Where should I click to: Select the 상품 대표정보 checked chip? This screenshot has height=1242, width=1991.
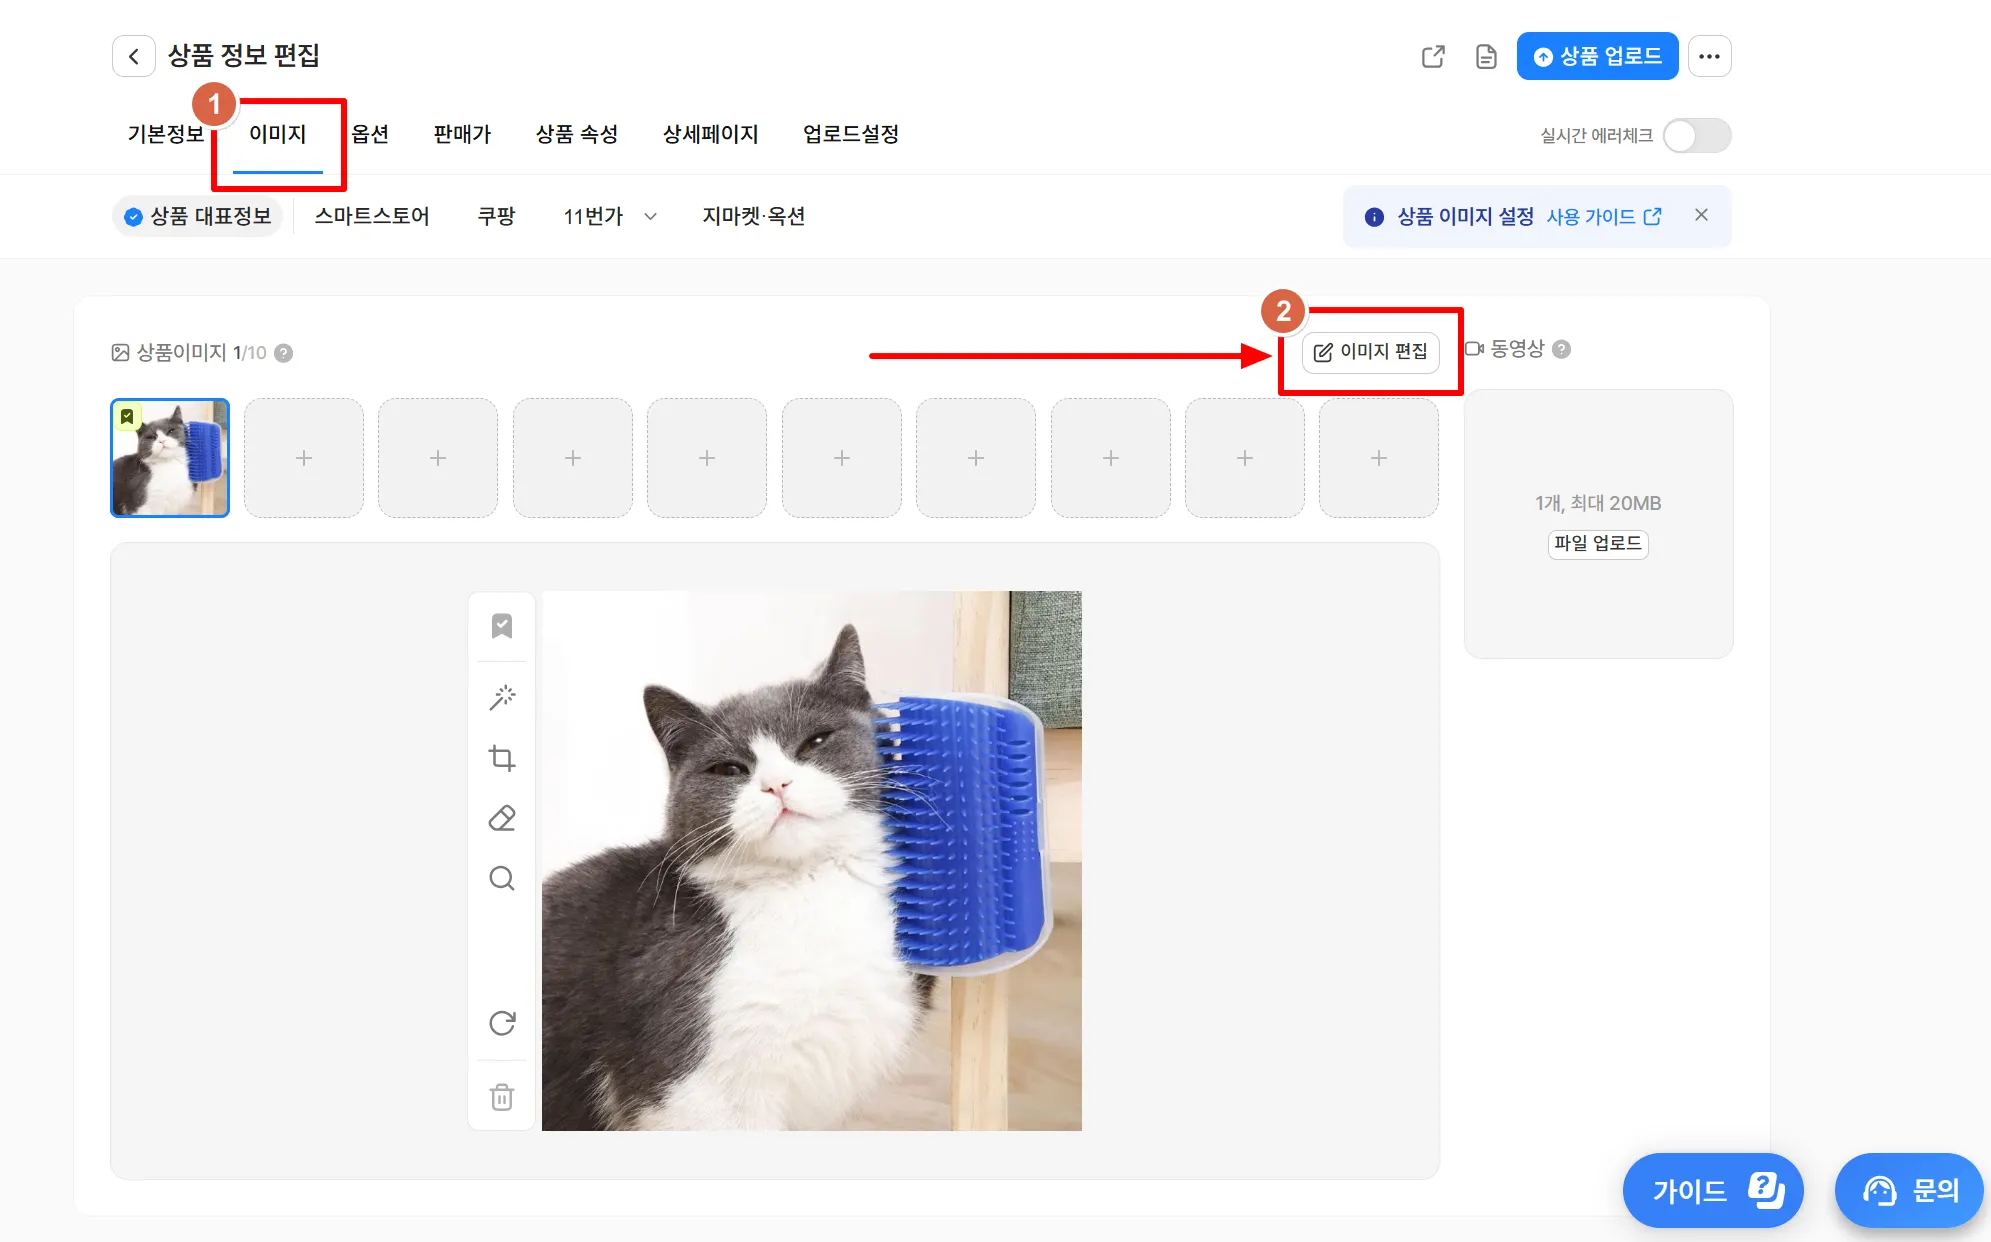click(198, 216)
